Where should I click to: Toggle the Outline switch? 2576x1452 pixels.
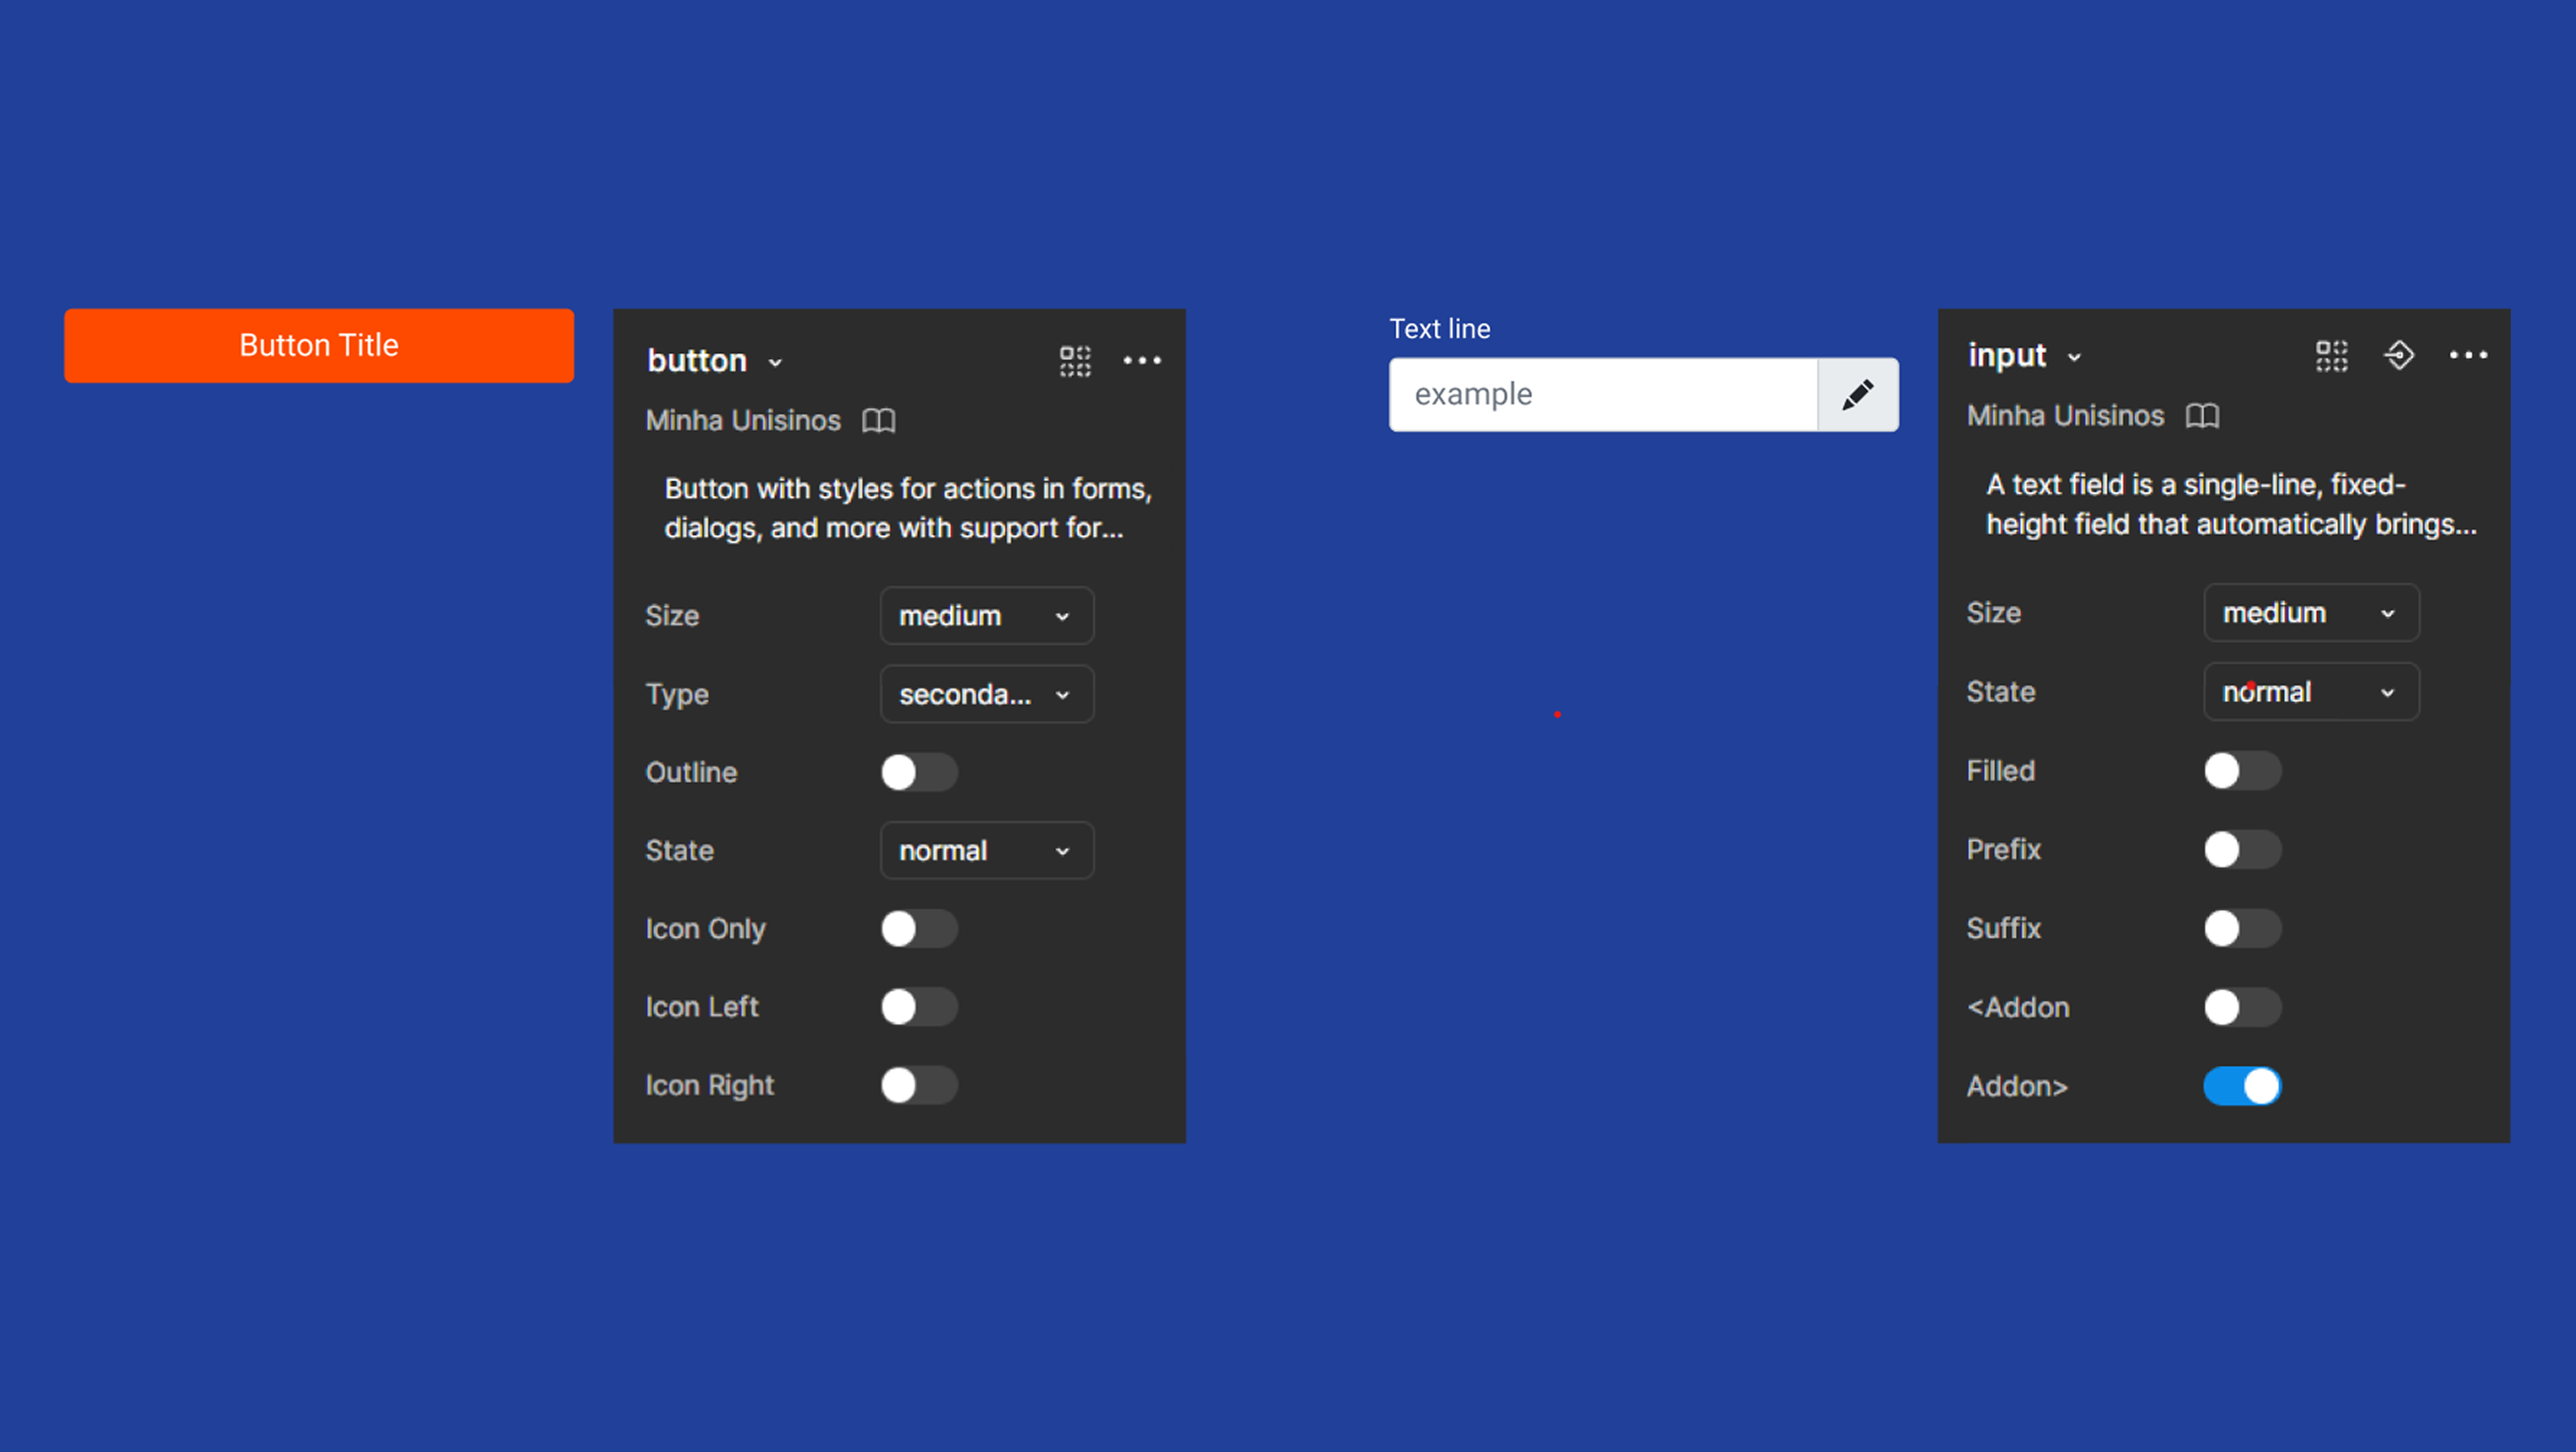[919, 772]
